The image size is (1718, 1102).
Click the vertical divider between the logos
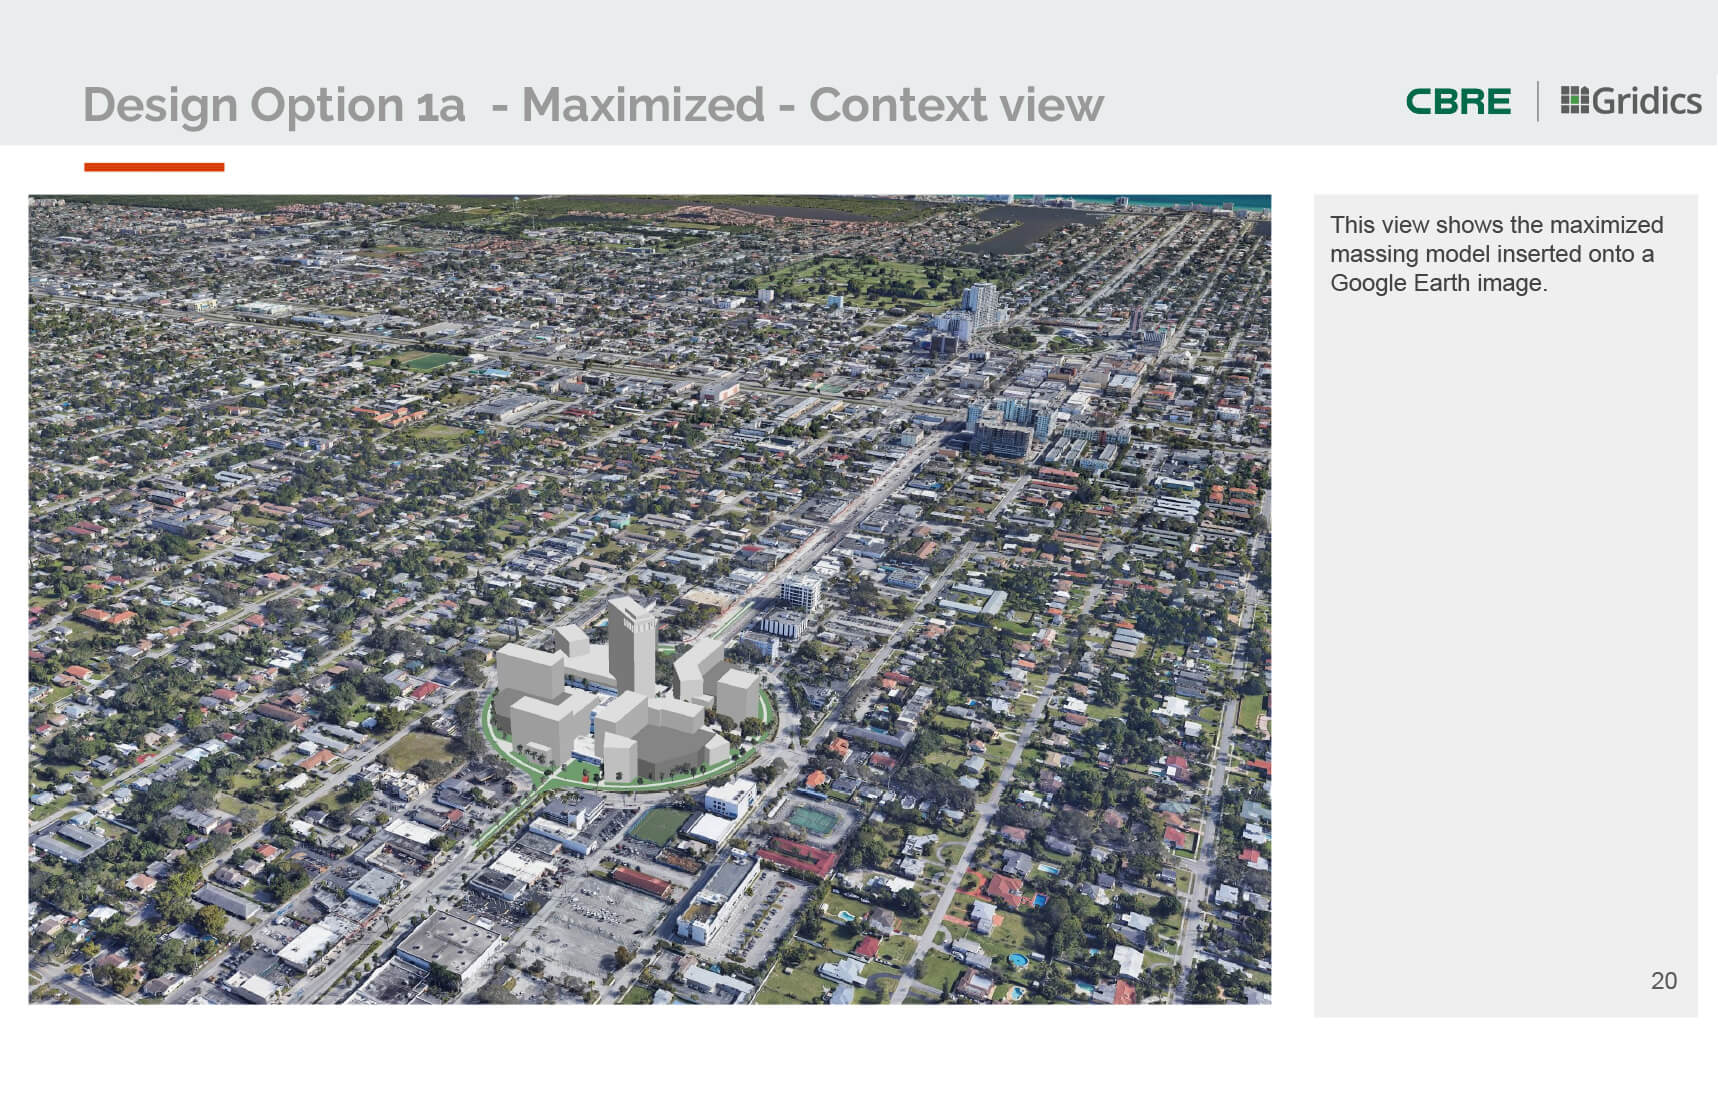(x=1537, y=101)
